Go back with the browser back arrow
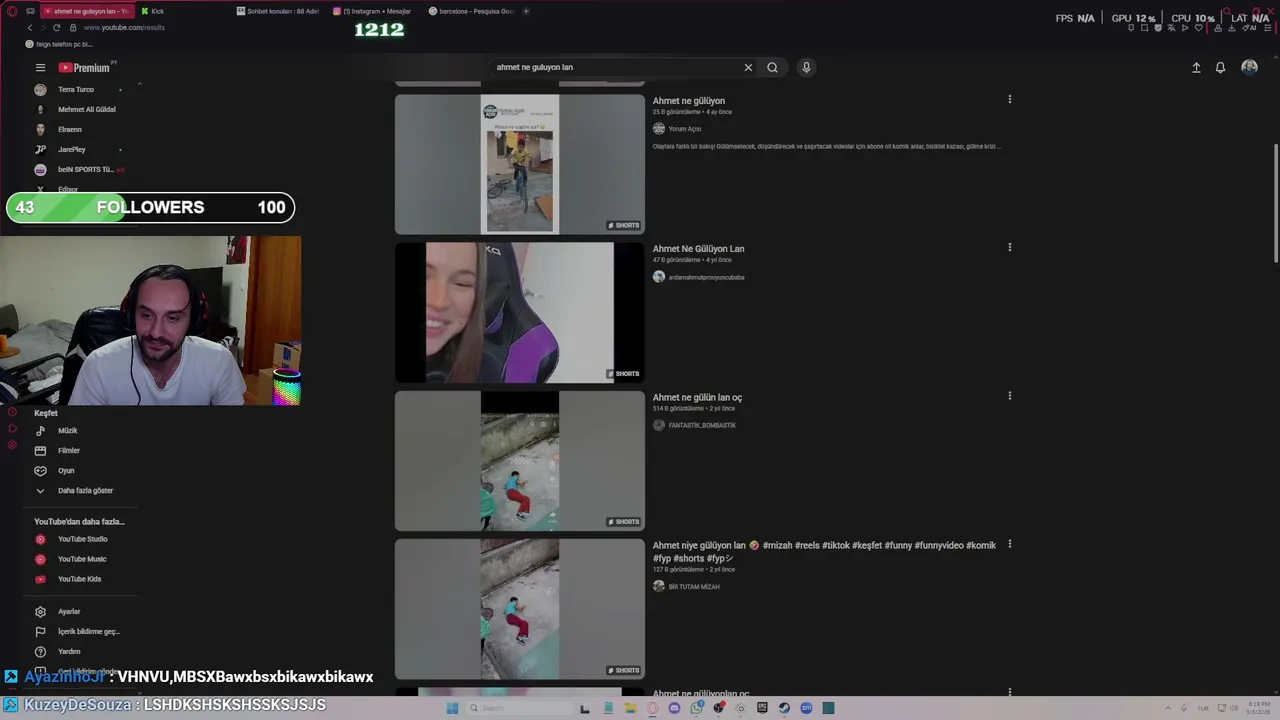Image resolution: width=1280 pixels, height=720 pixels. click(x=29, y=28)
